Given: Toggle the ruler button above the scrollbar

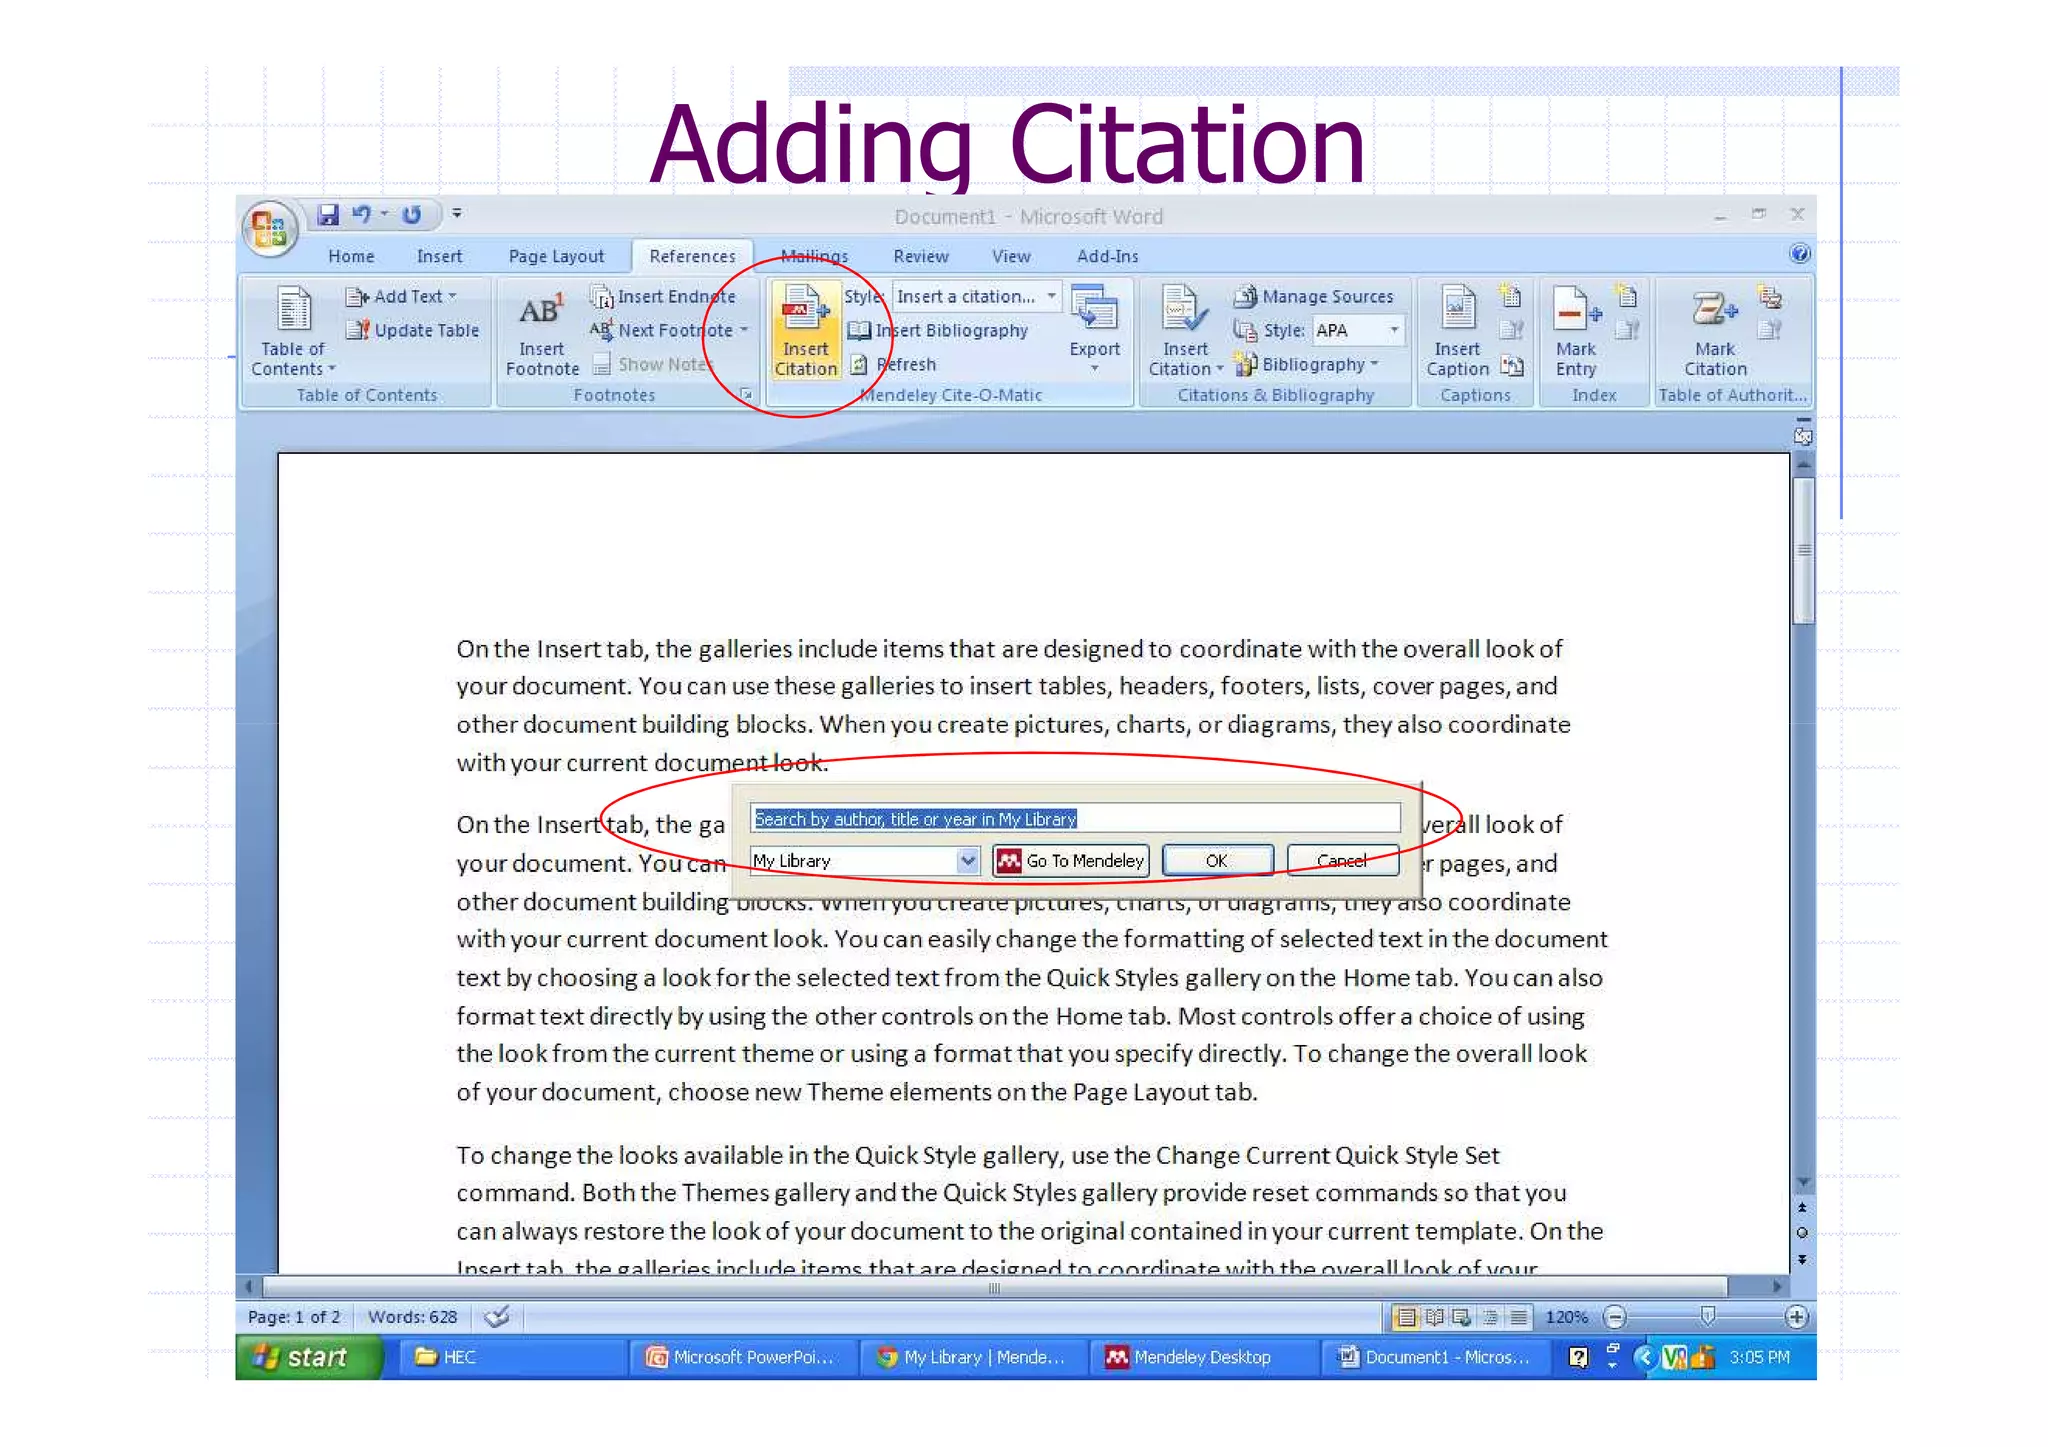Looking at the screenshot, I should pos(1802,436).
